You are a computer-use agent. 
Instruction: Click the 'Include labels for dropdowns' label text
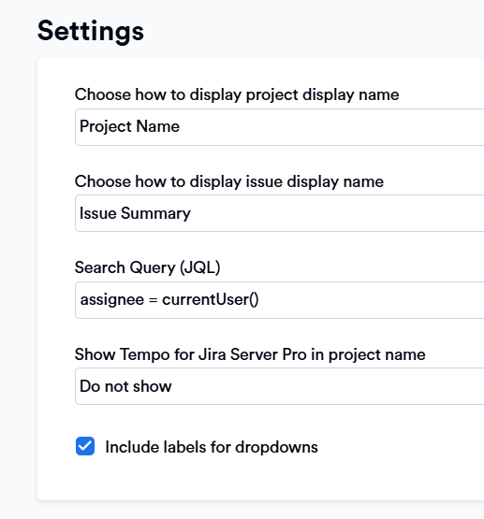tap(211, 447)
